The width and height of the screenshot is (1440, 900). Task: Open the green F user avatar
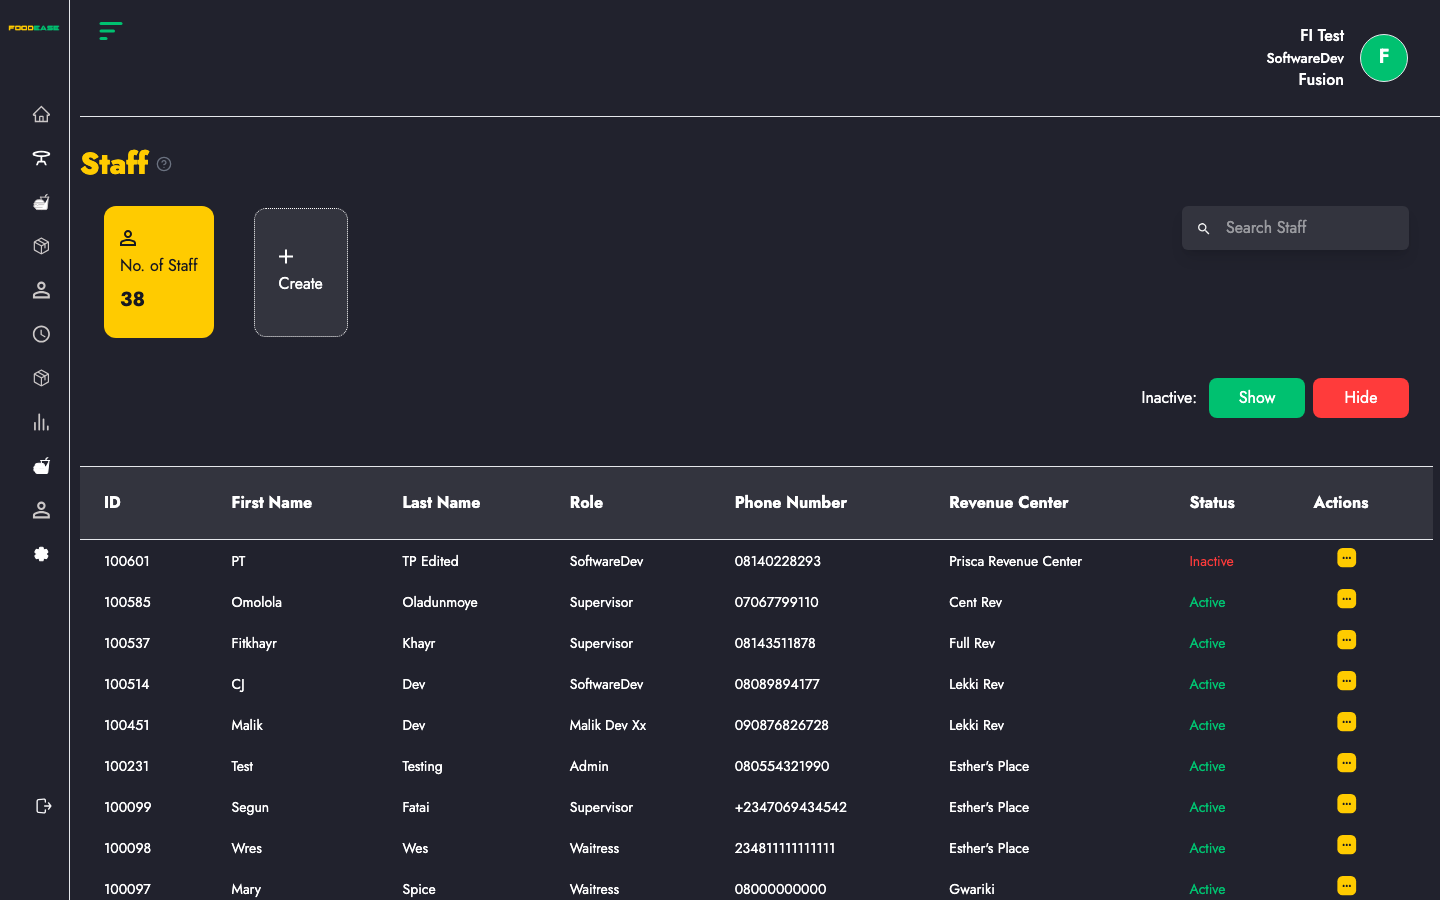1384,58
